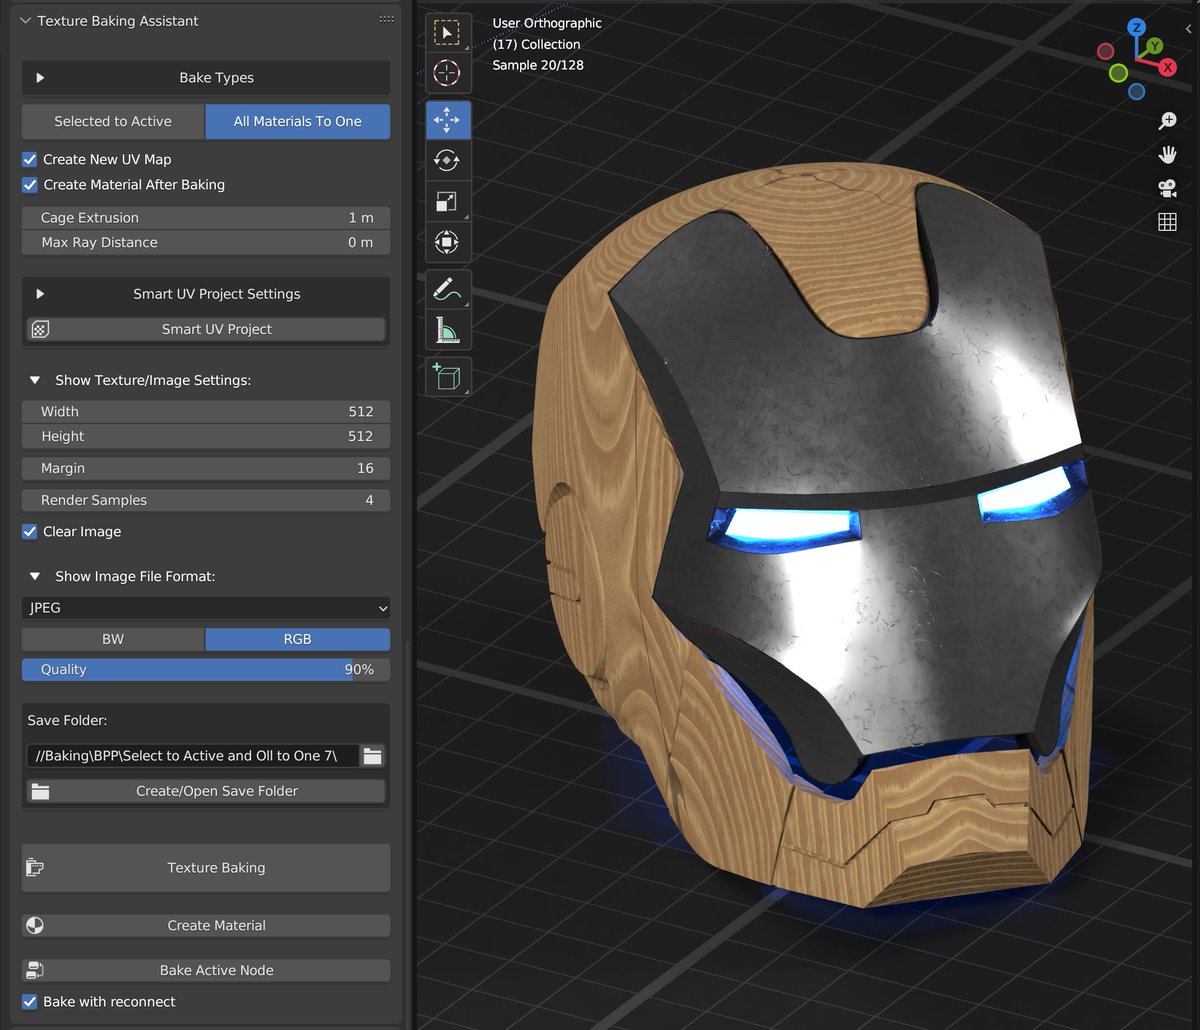Activate the Transform tool
This screenshot has width=1200, height=1030.
point(447,242)
